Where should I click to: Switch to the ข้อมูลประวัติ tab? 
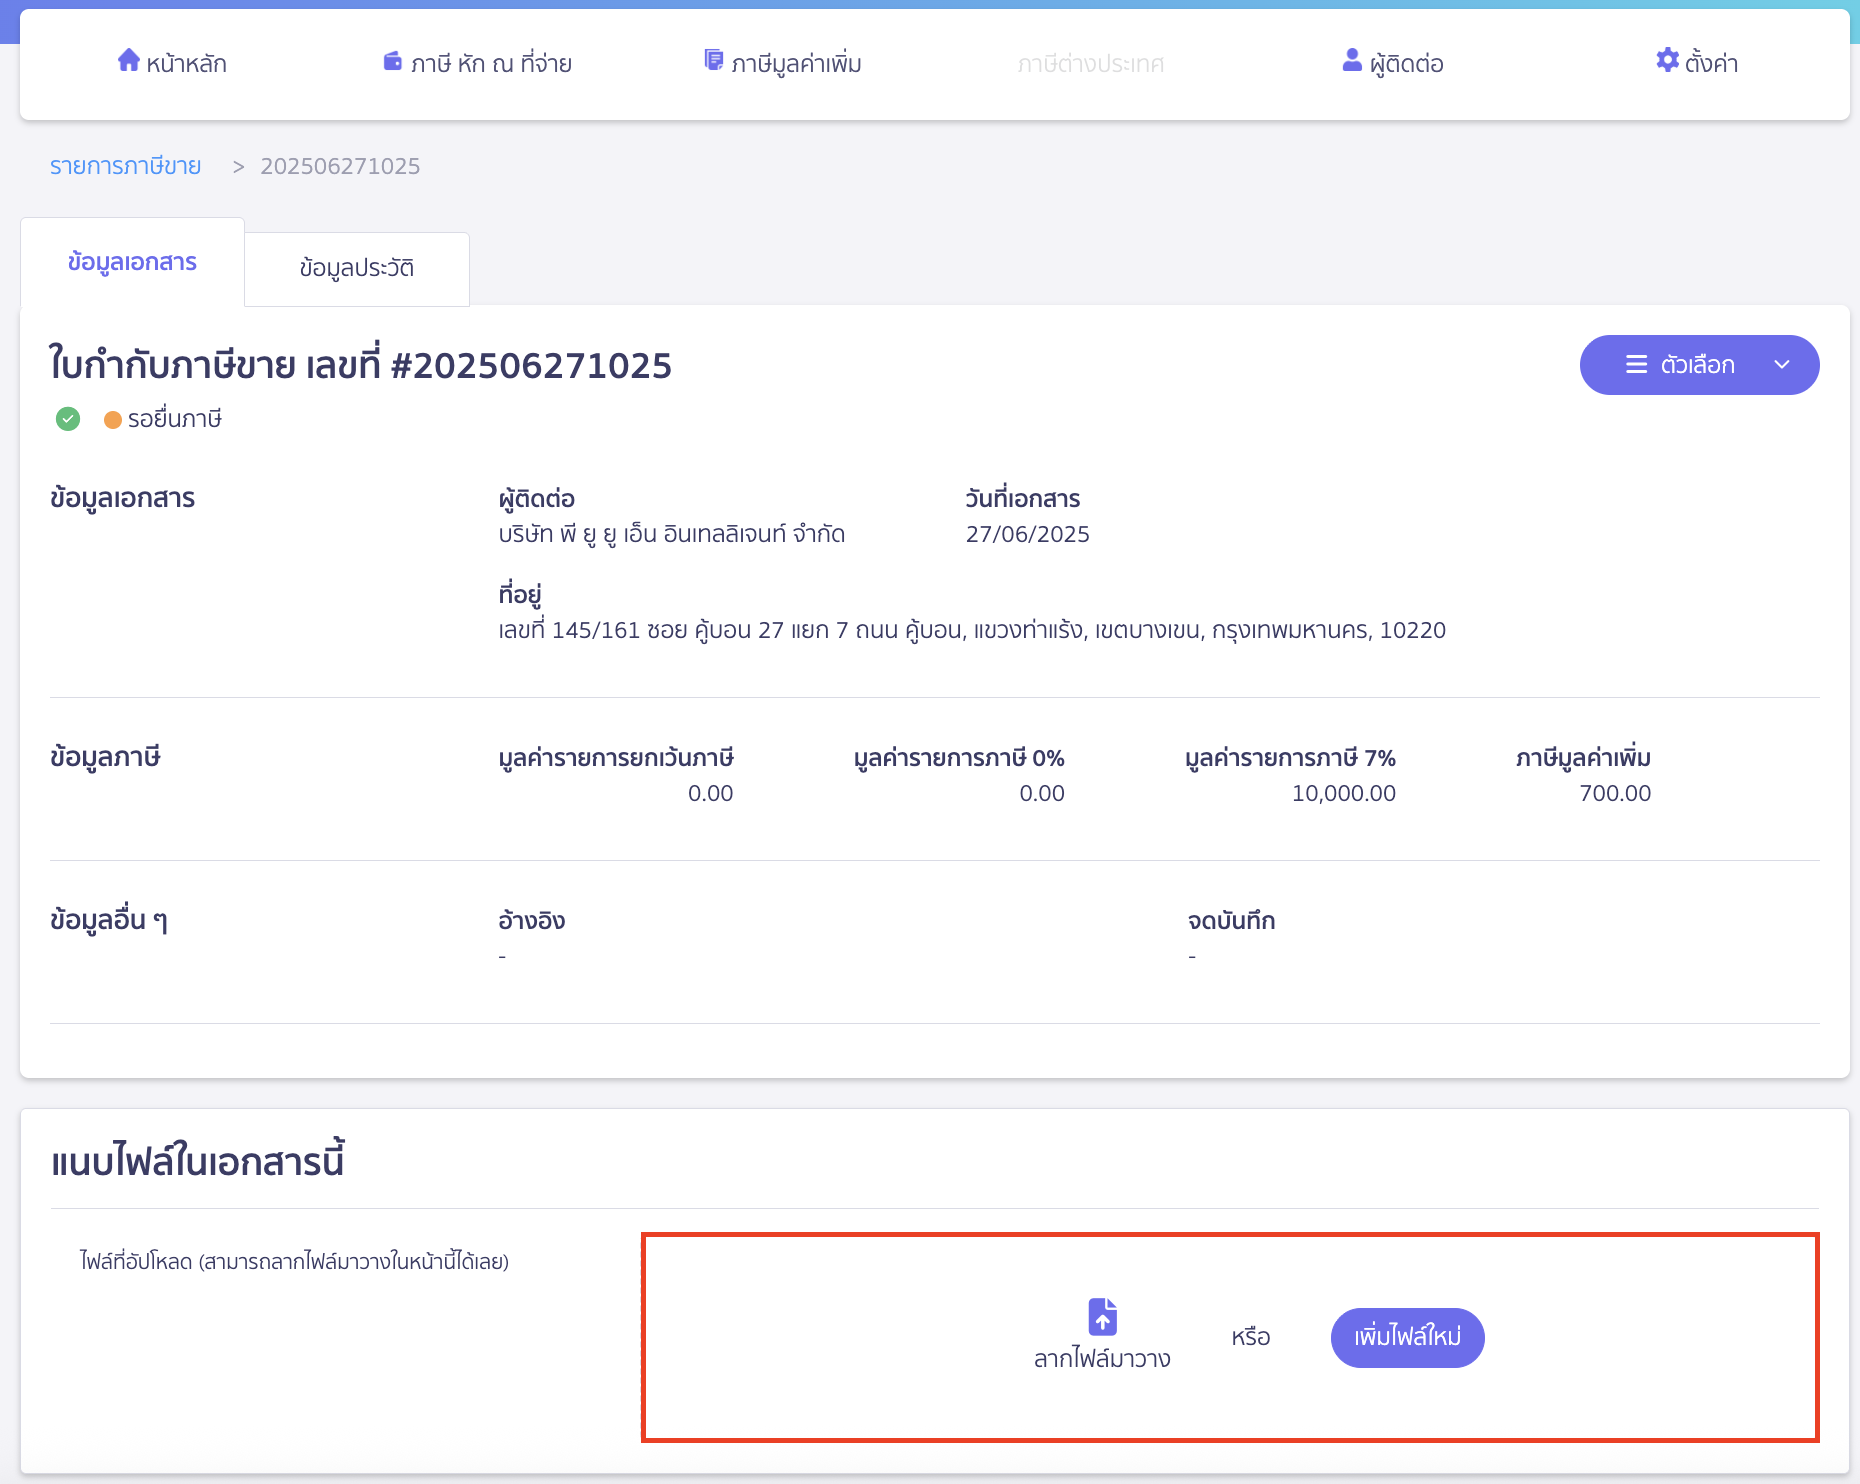tap(356, 268)
